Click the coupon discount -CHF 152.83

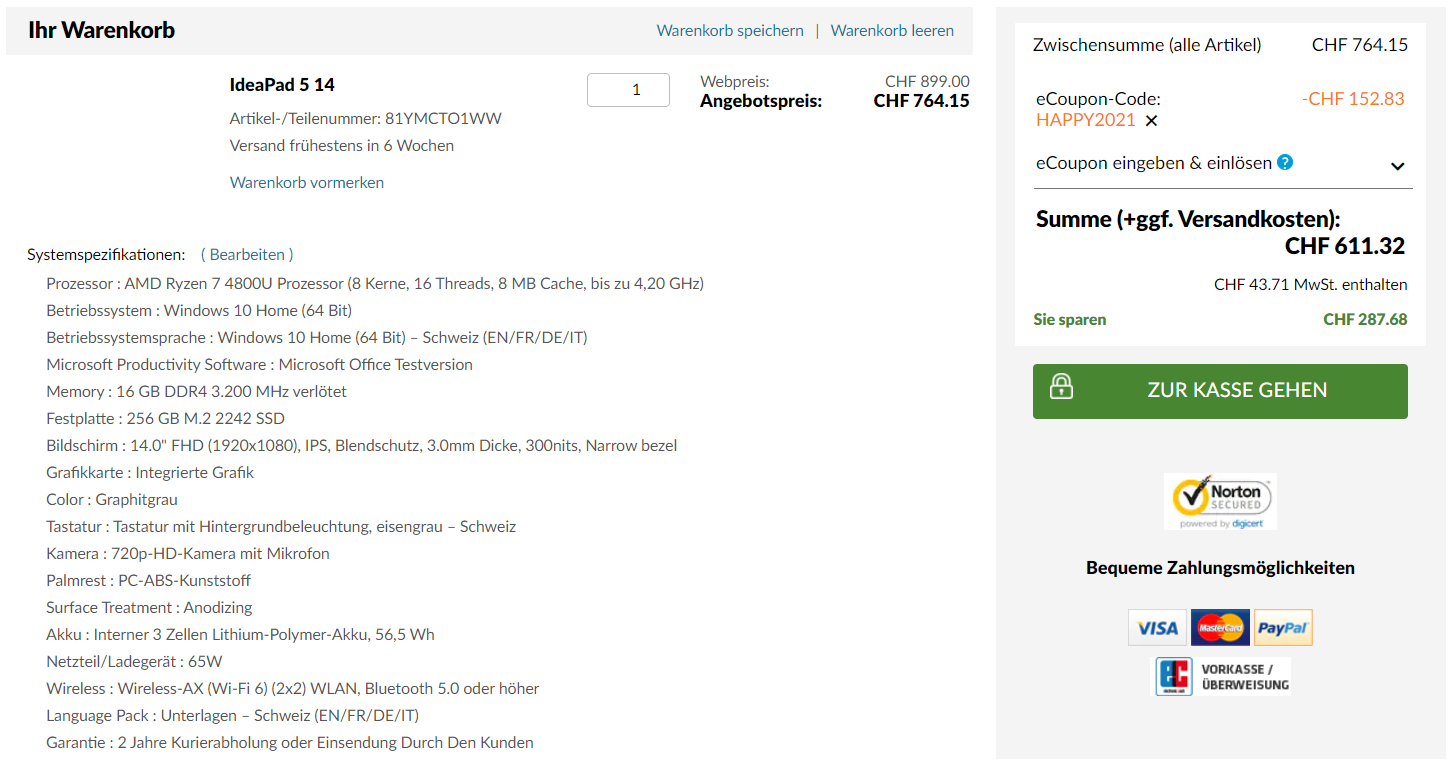1353,99
